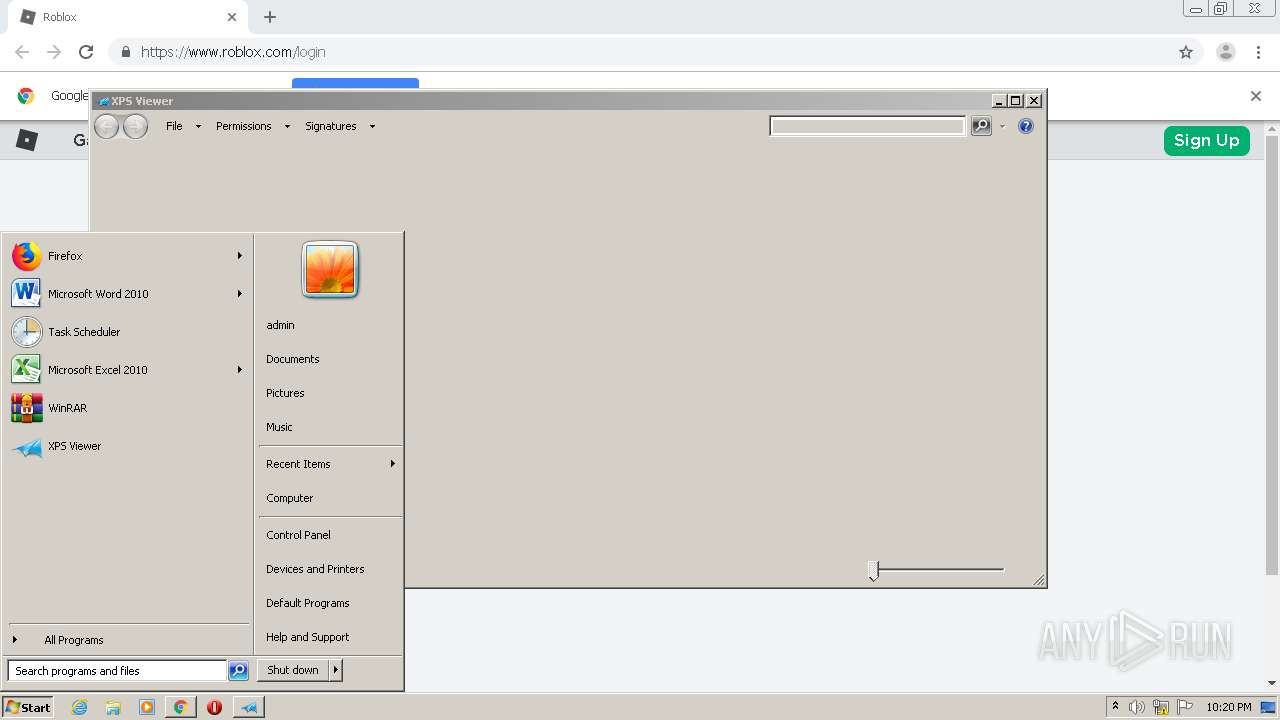
Task: Open Internet Explorer in taskbar
Action: pos(79,707)
